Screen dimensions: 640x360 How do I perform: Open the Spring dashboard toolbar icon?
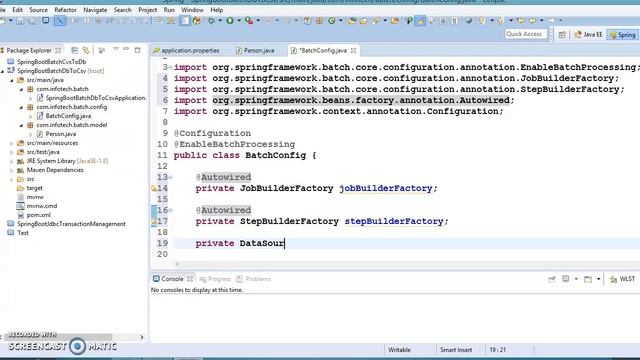pos(196,20)
